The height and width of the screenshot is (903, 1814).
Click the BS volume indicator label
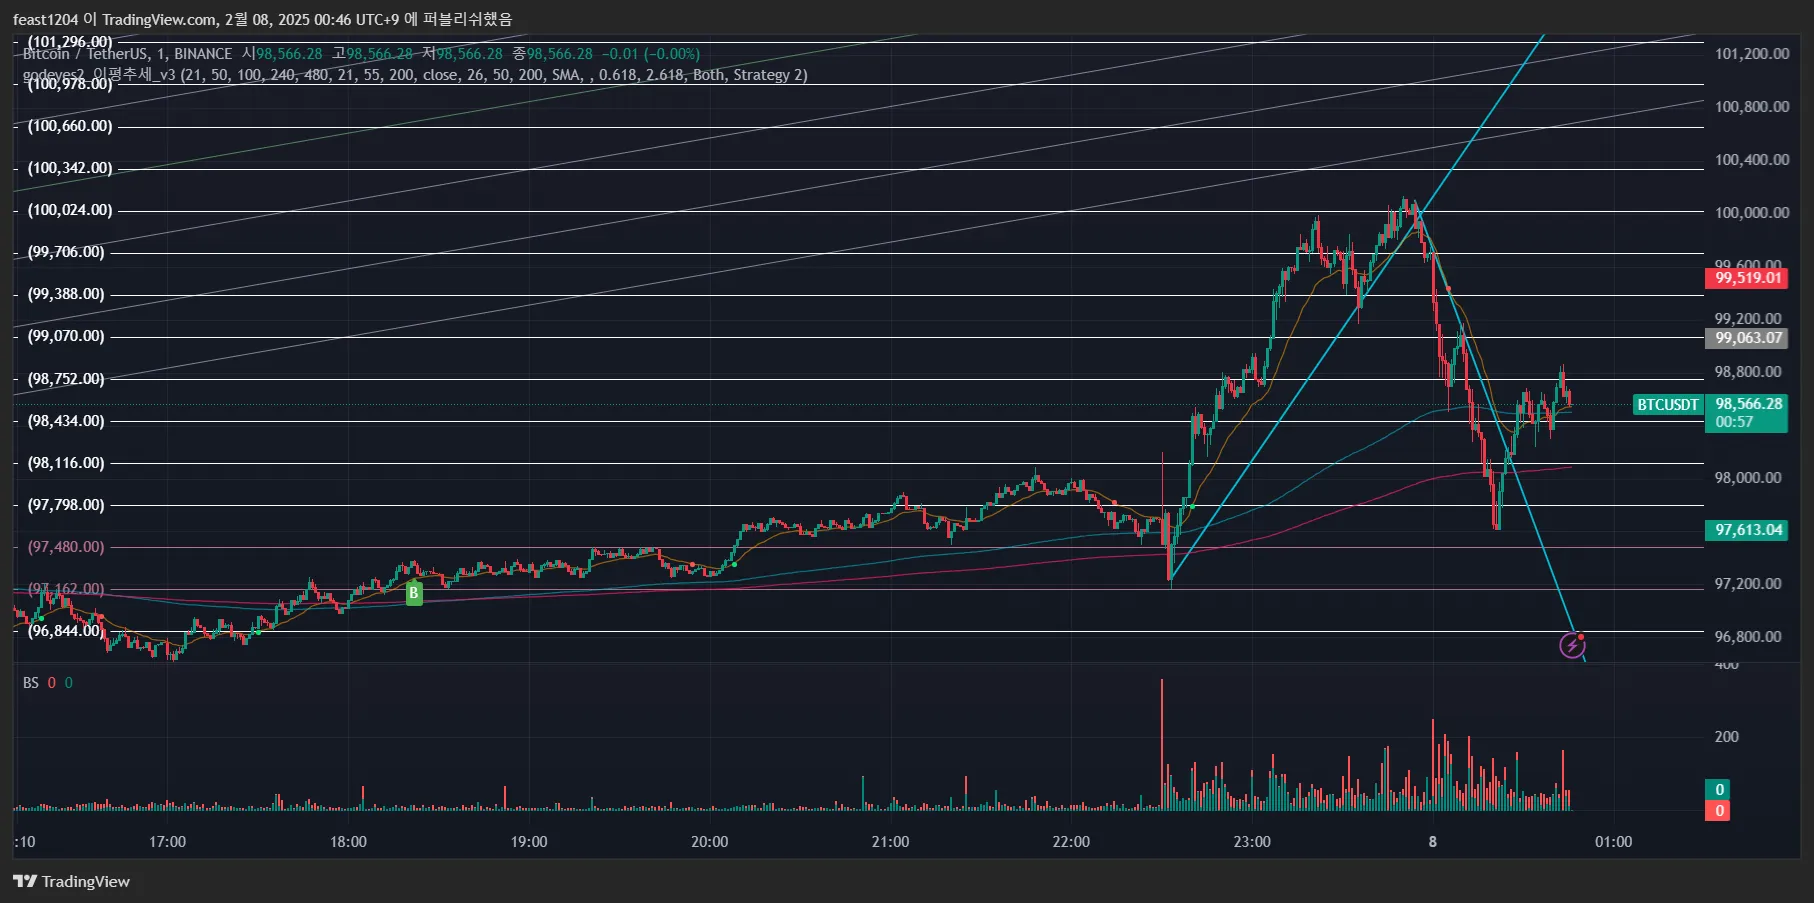(31, 683)
